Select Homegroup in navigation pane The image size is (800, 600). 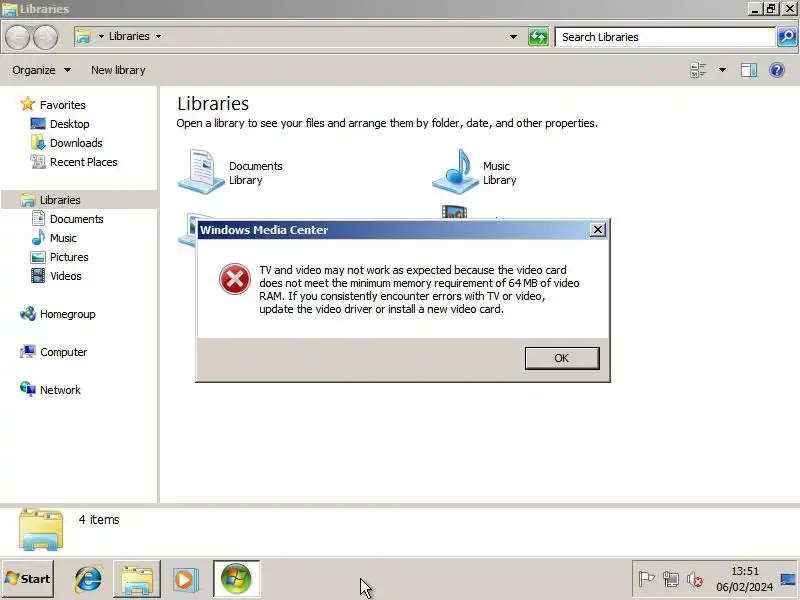58,314
